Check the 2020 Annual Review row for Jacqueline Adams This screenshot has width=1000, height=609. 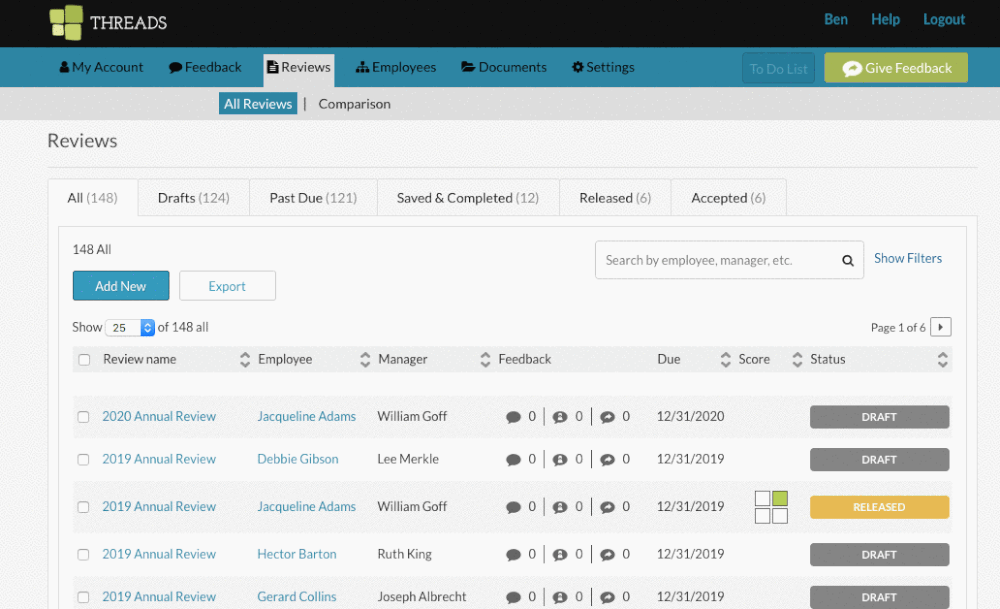pyautogui.click(x=84, y=417)
